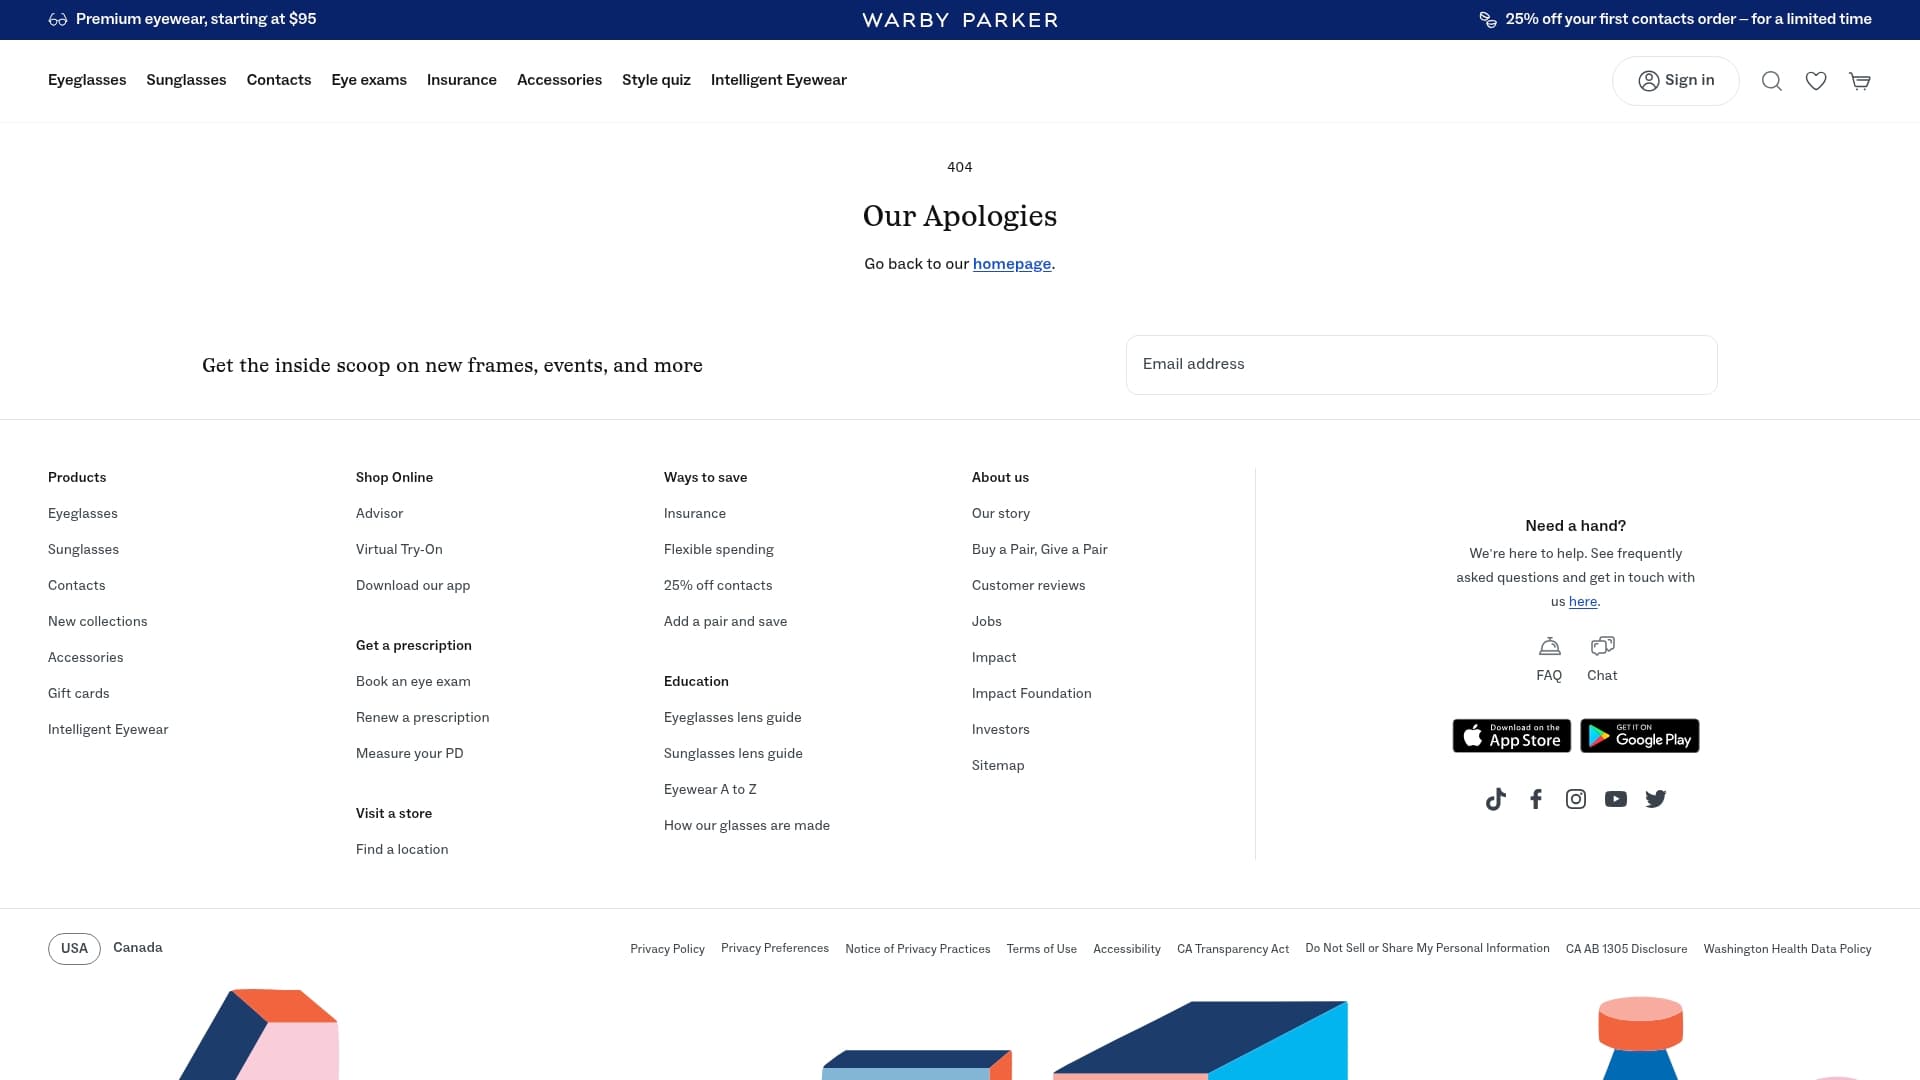Open Virtual Try-On link

(399, 550)
